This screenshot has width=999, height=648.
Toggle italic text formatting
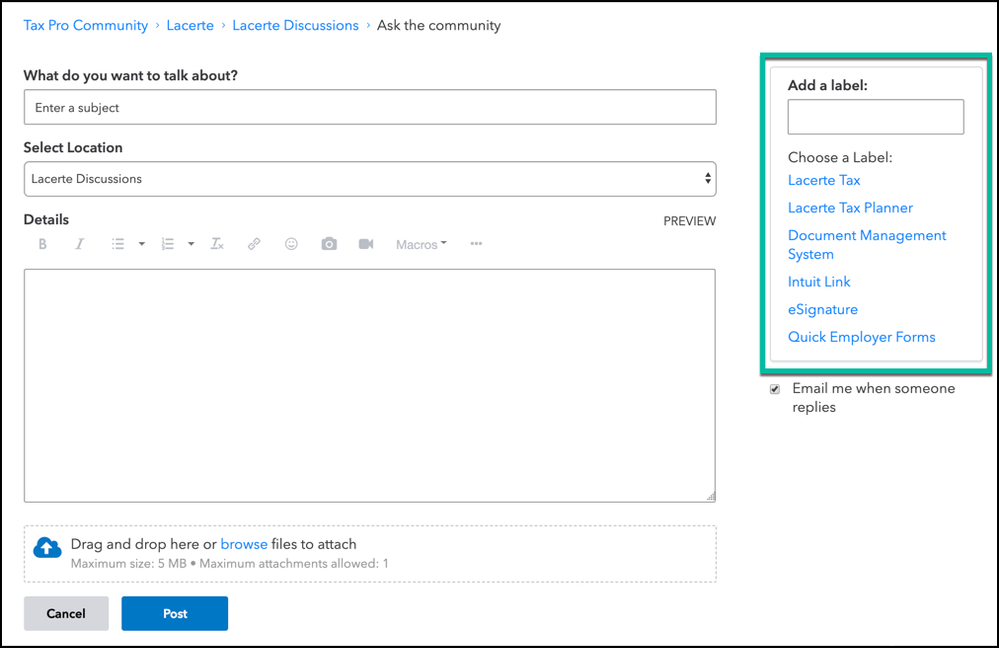80,244
